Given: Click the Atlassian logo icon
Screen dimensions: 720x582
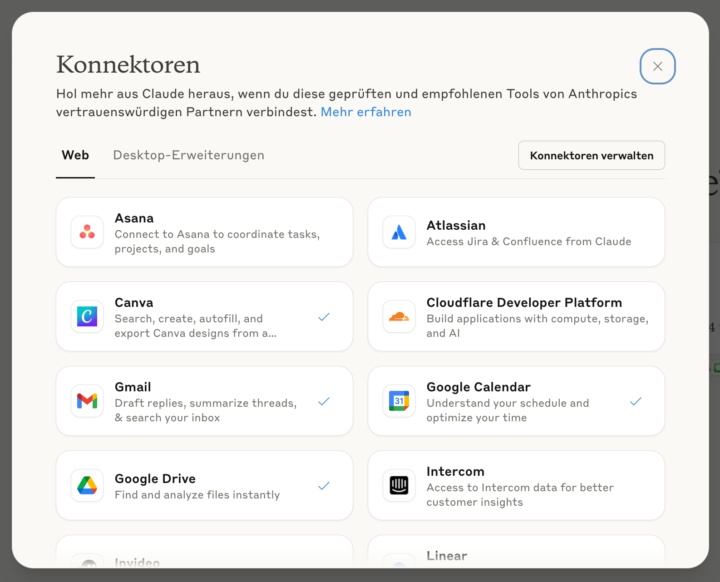Looking at the screenshot, I should point(399,232).
